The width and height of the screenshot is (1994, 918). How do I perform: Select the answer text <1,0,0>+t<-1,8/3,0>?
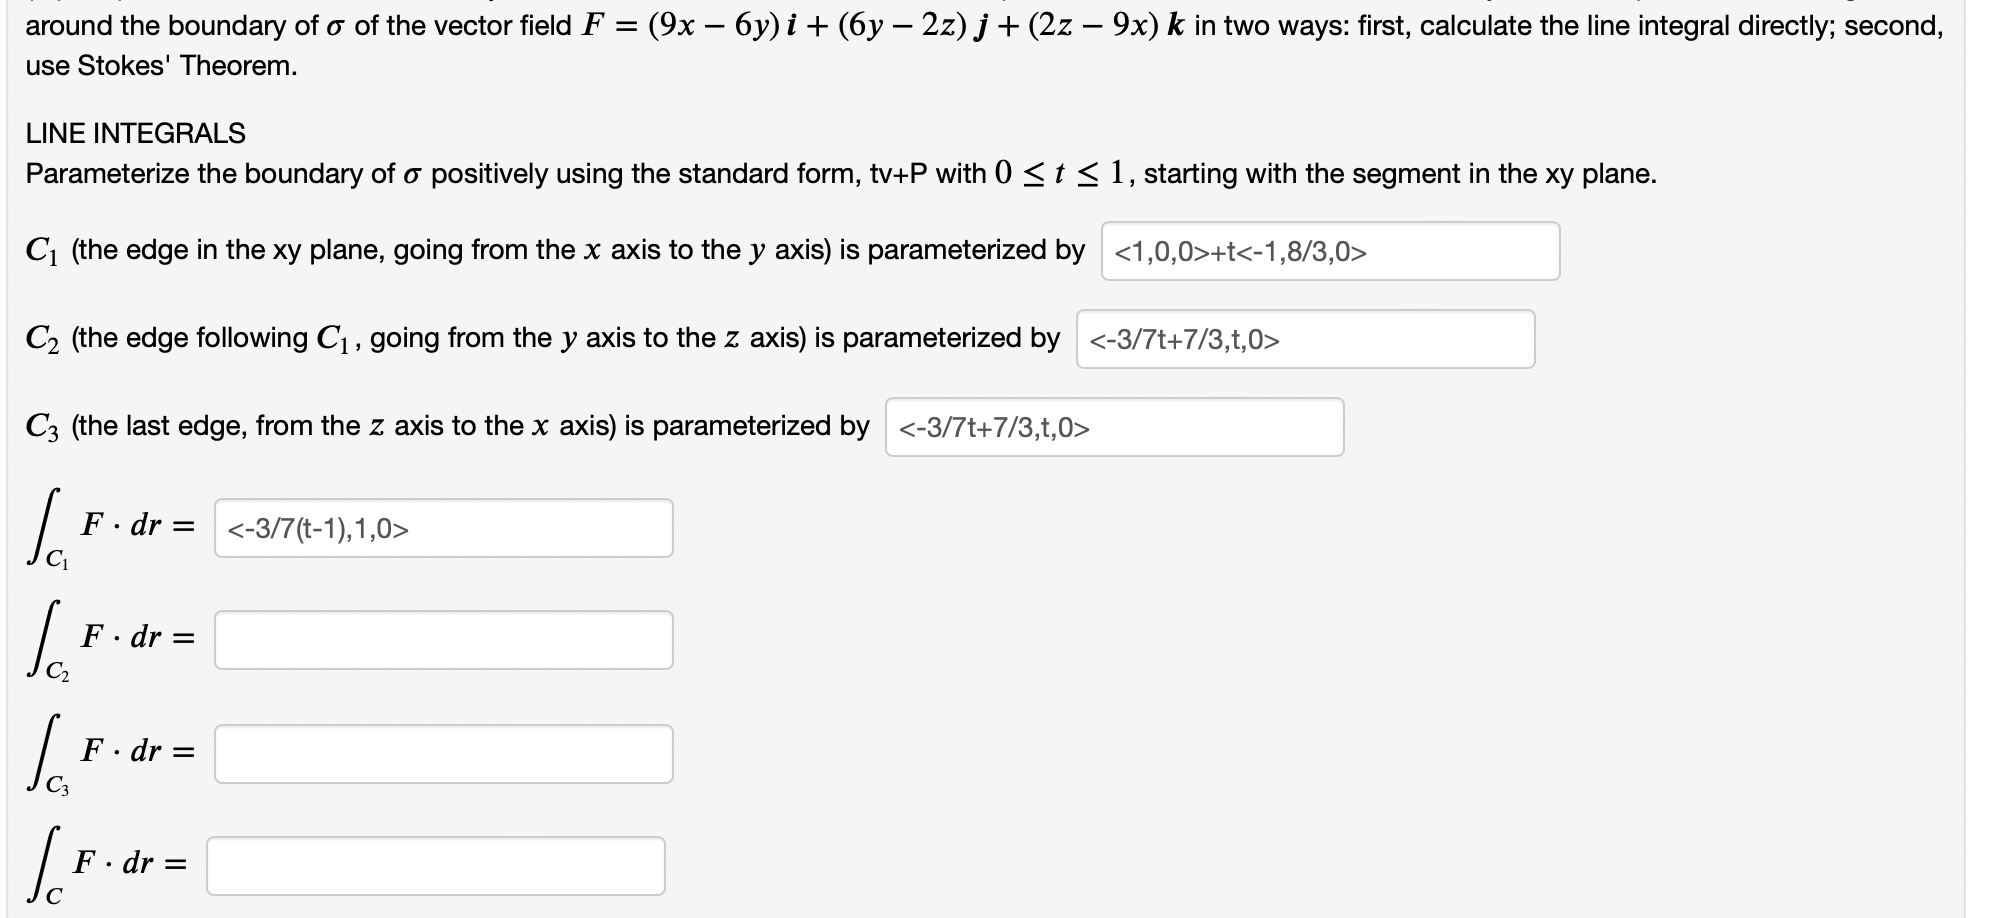[x=1240, y=251]
